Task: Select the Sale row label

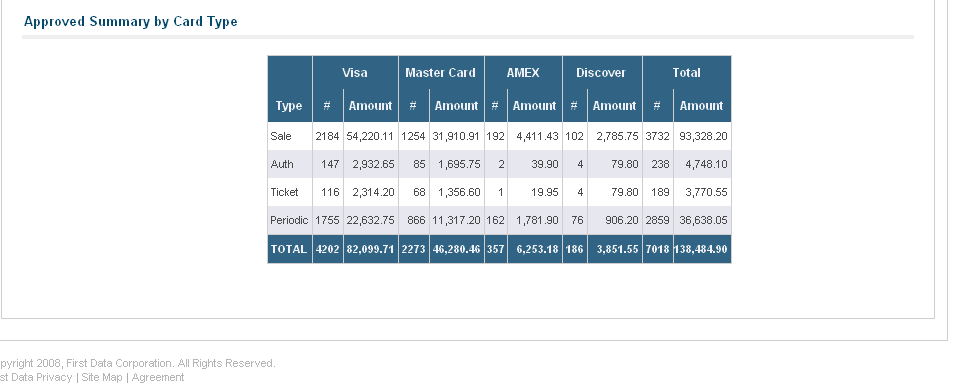Action: tap(281, 136)
